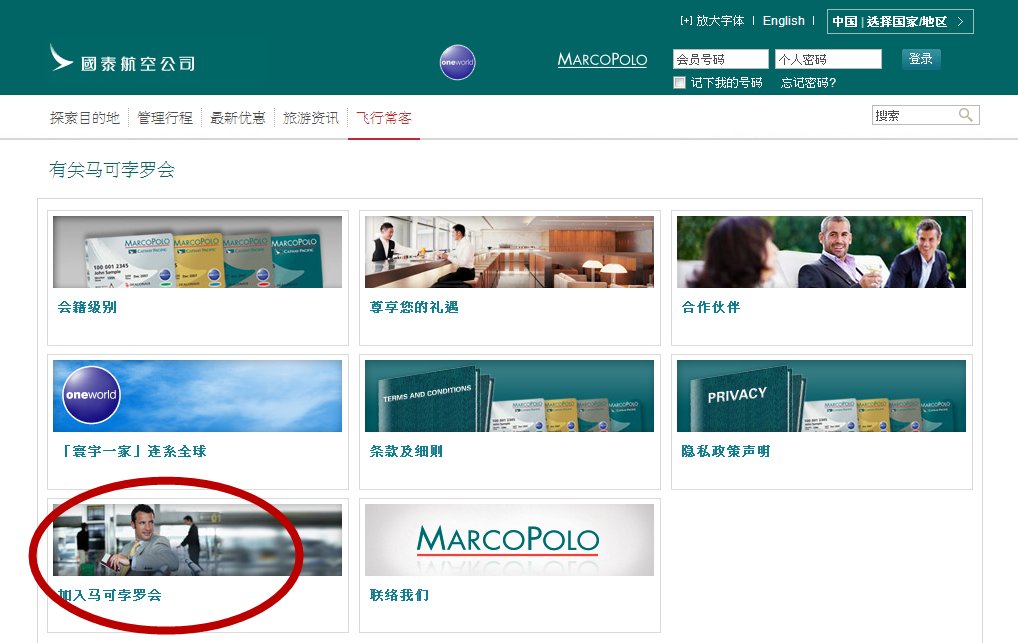Click the MarcoPolo wordmark in the header

pos(602,60)
